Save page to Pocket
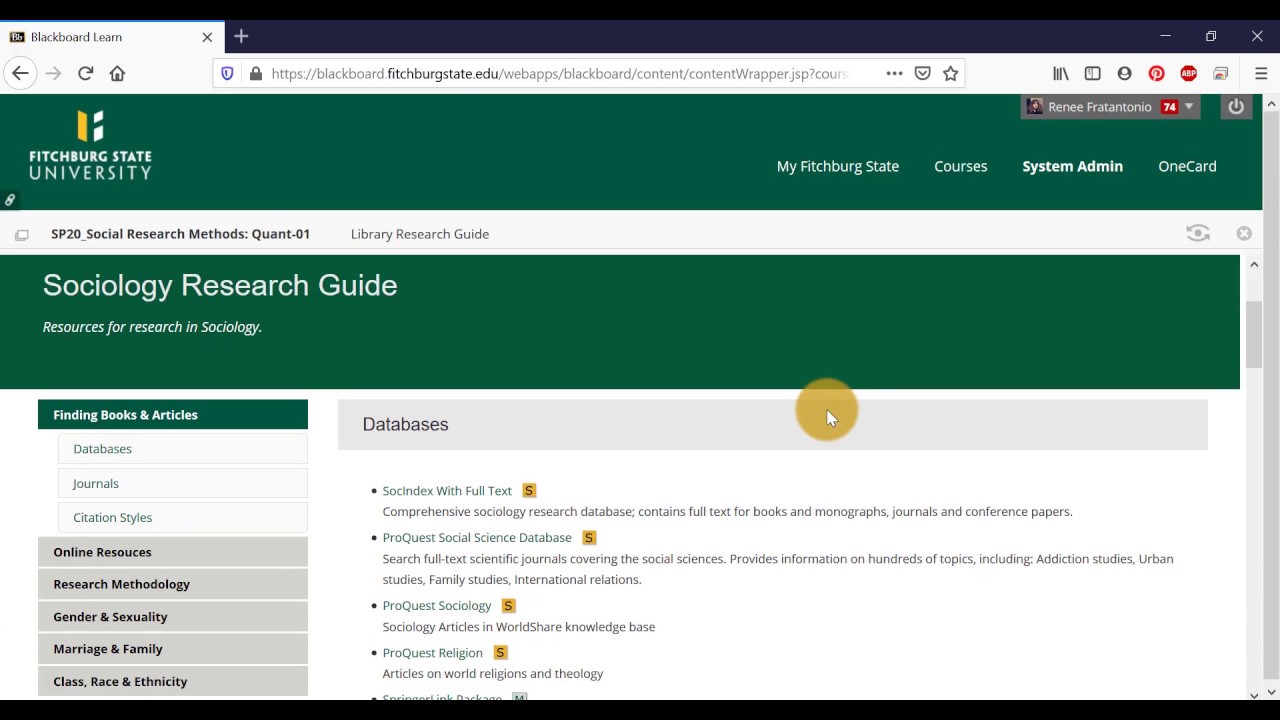This screenshot has width=1280, height=720. coord(923,73)
